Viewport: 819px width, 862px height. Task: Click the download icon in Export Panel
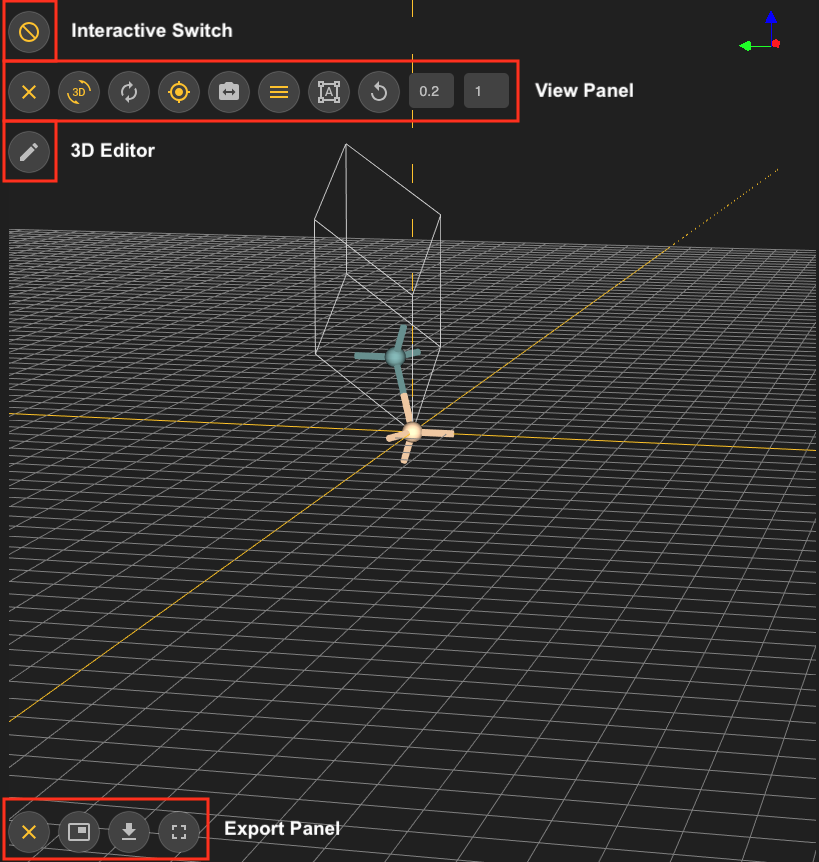[129, 832]
